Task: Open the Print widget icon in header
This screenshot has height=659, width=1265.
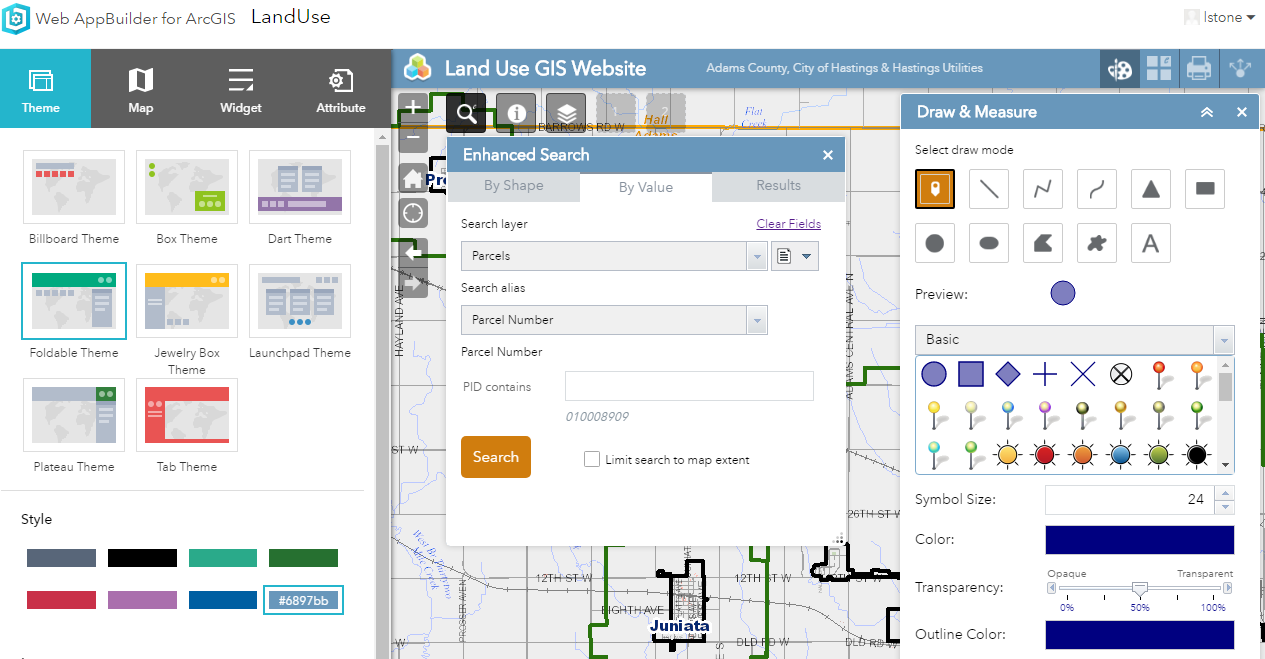Action: [x=1199, y=68]
